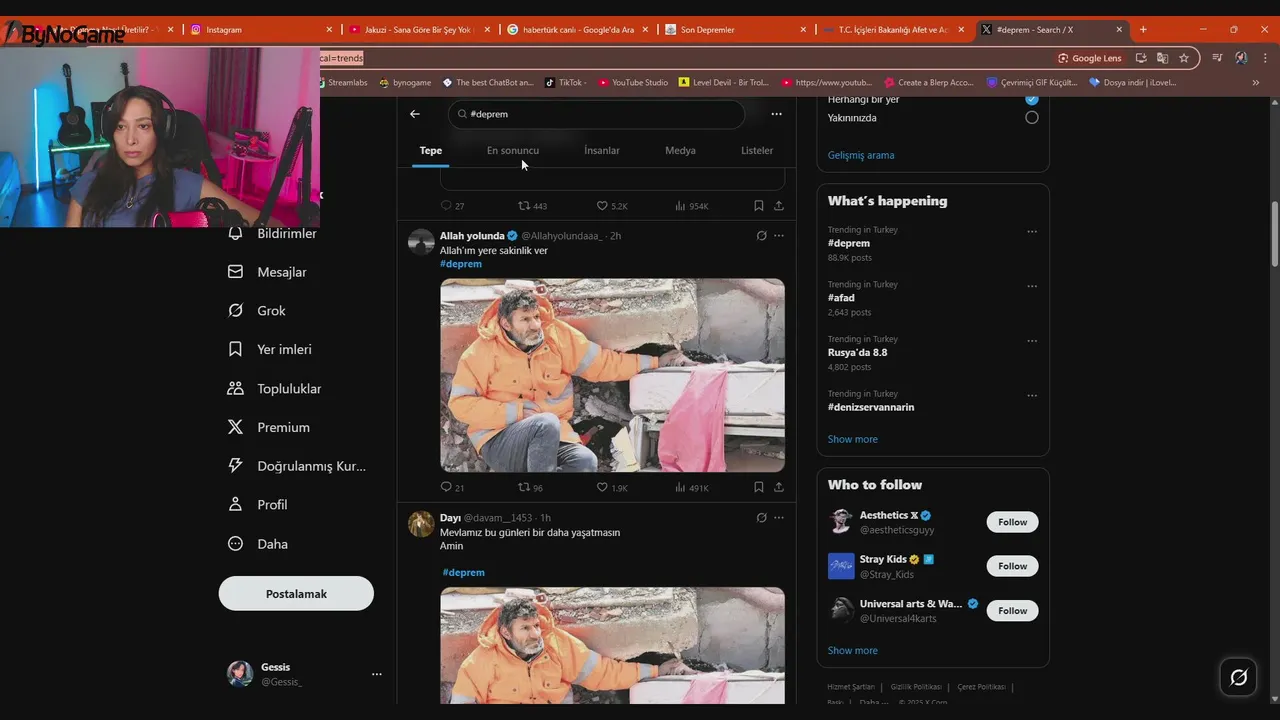Click the back arrow beside the search box

coord(415,114)
